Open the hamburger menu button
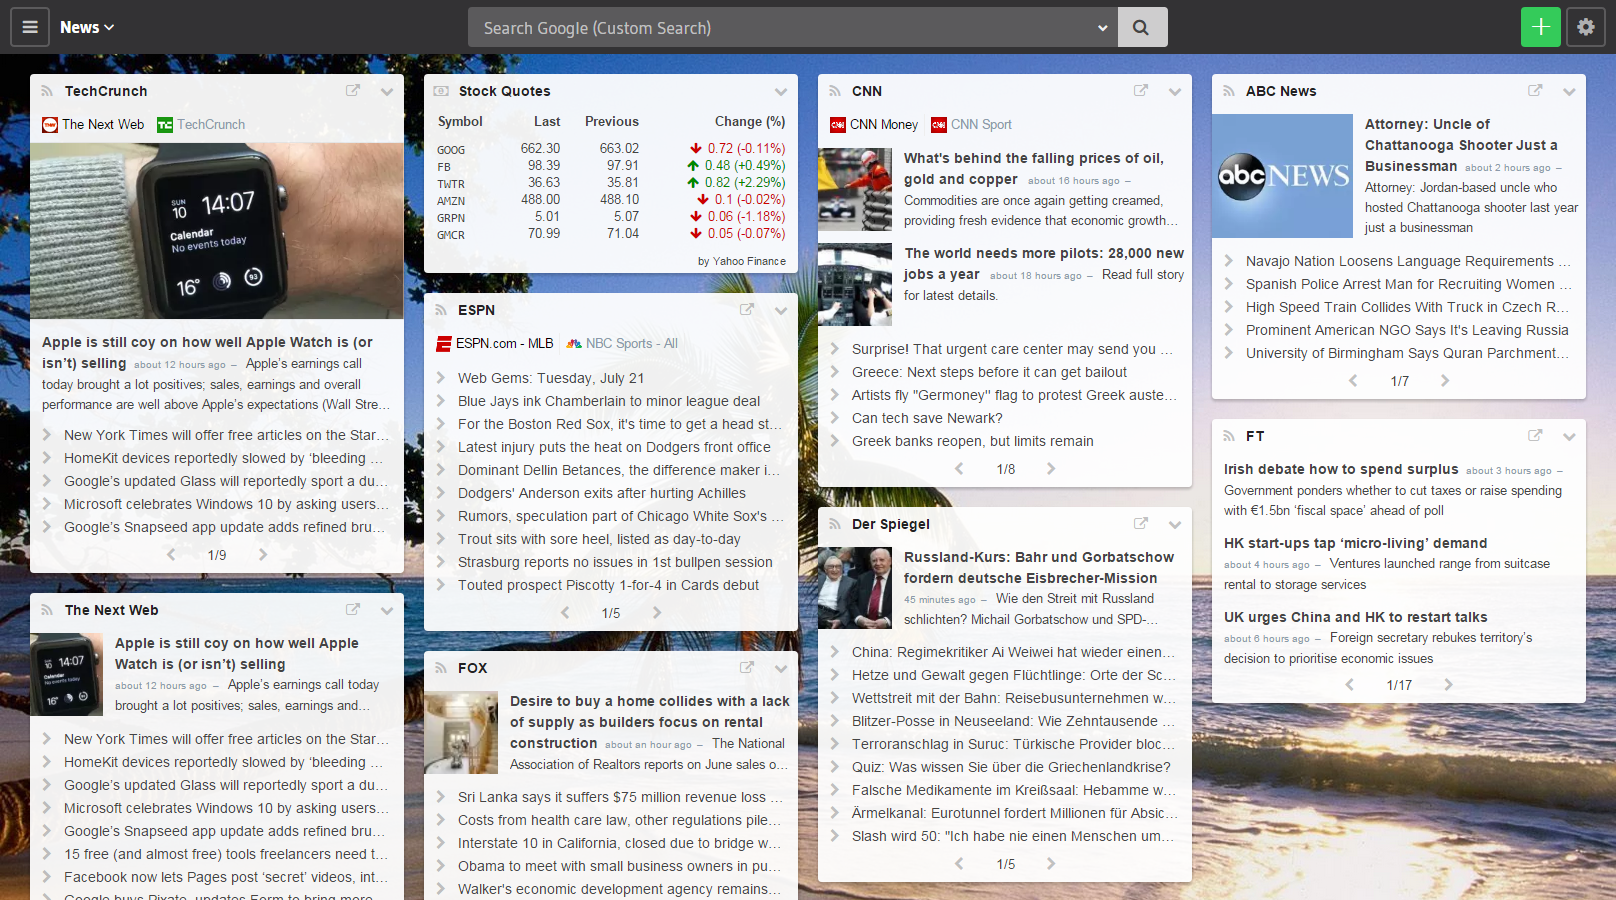This screenshot has width=1616, height=900. coord(30,27)
